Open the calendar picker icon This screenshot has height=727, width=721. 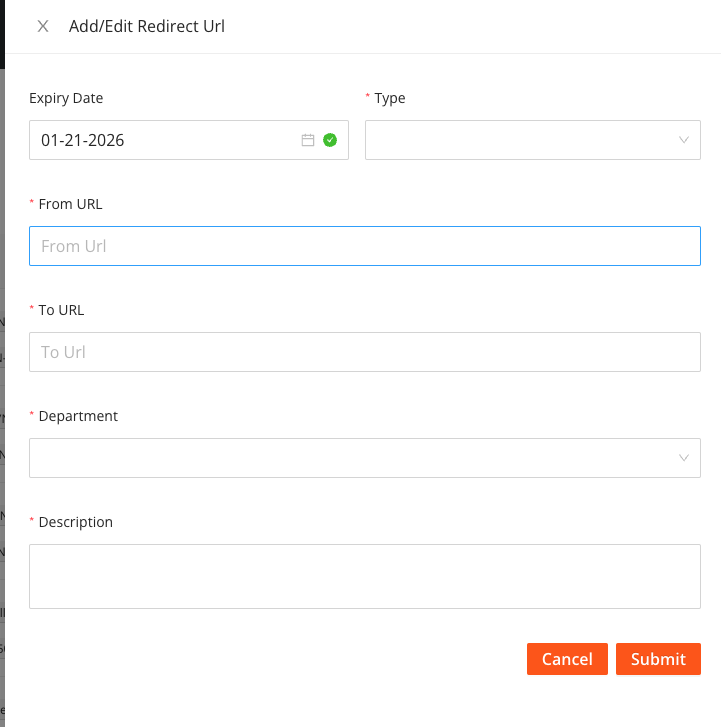coord(308,140)
